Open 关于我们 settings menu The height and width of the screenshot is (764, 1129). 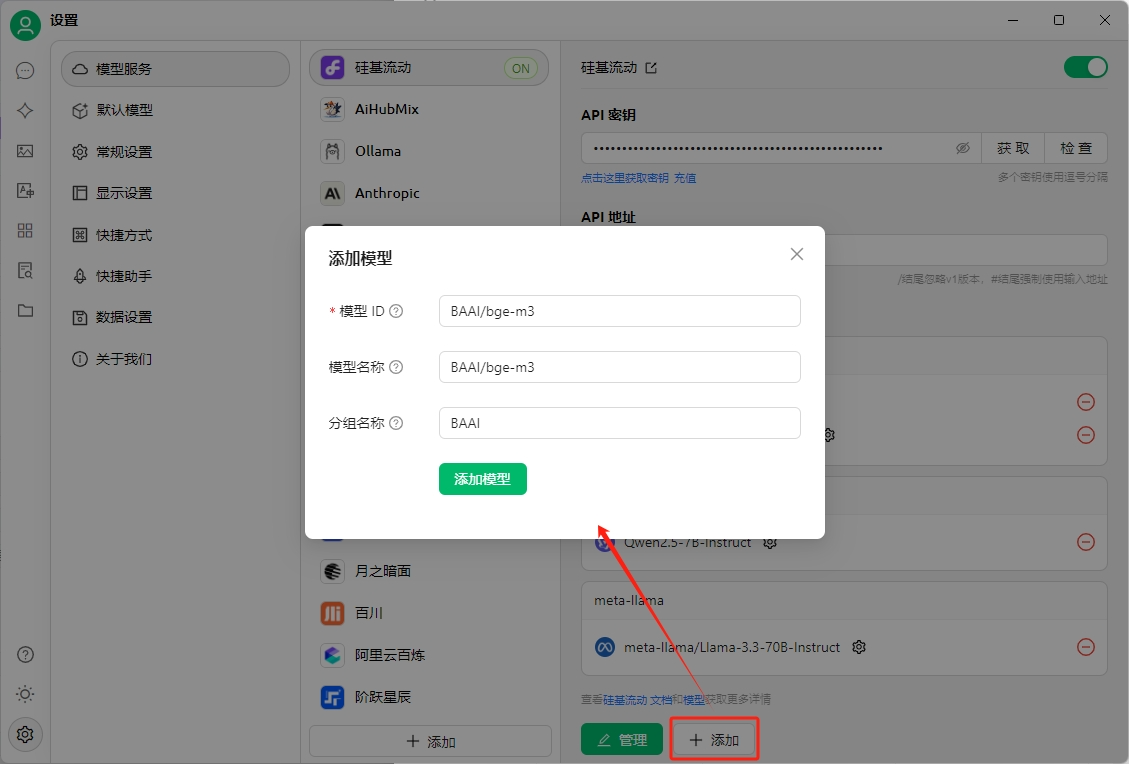click(176, 359)
